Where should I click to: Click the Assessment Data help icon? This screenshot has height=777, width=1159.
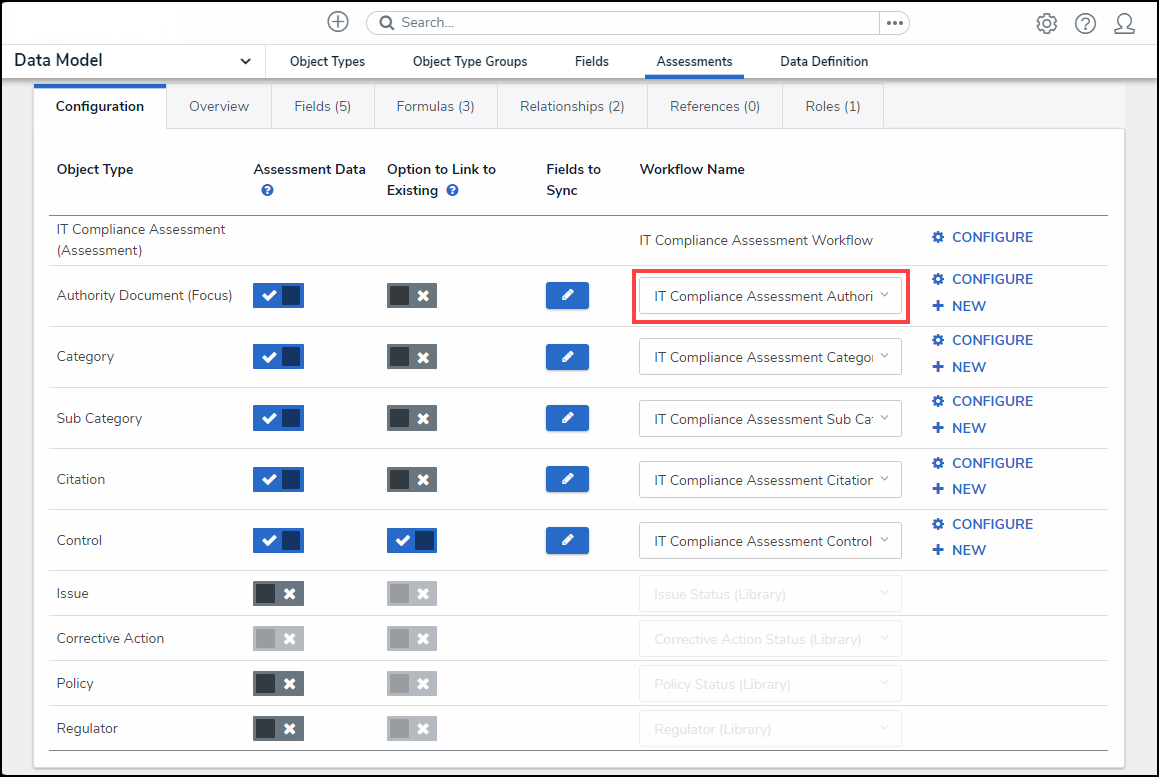pyautogui.click(x=267, y=190)
